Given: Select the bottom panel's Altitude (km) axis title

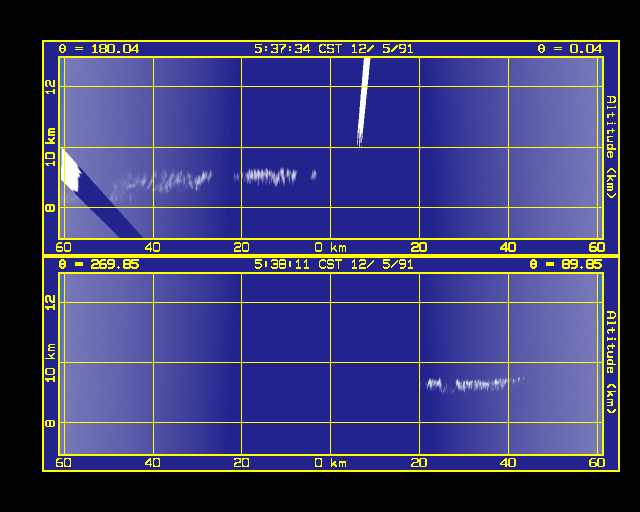Looking at the screenshot, I should point(611,362).
